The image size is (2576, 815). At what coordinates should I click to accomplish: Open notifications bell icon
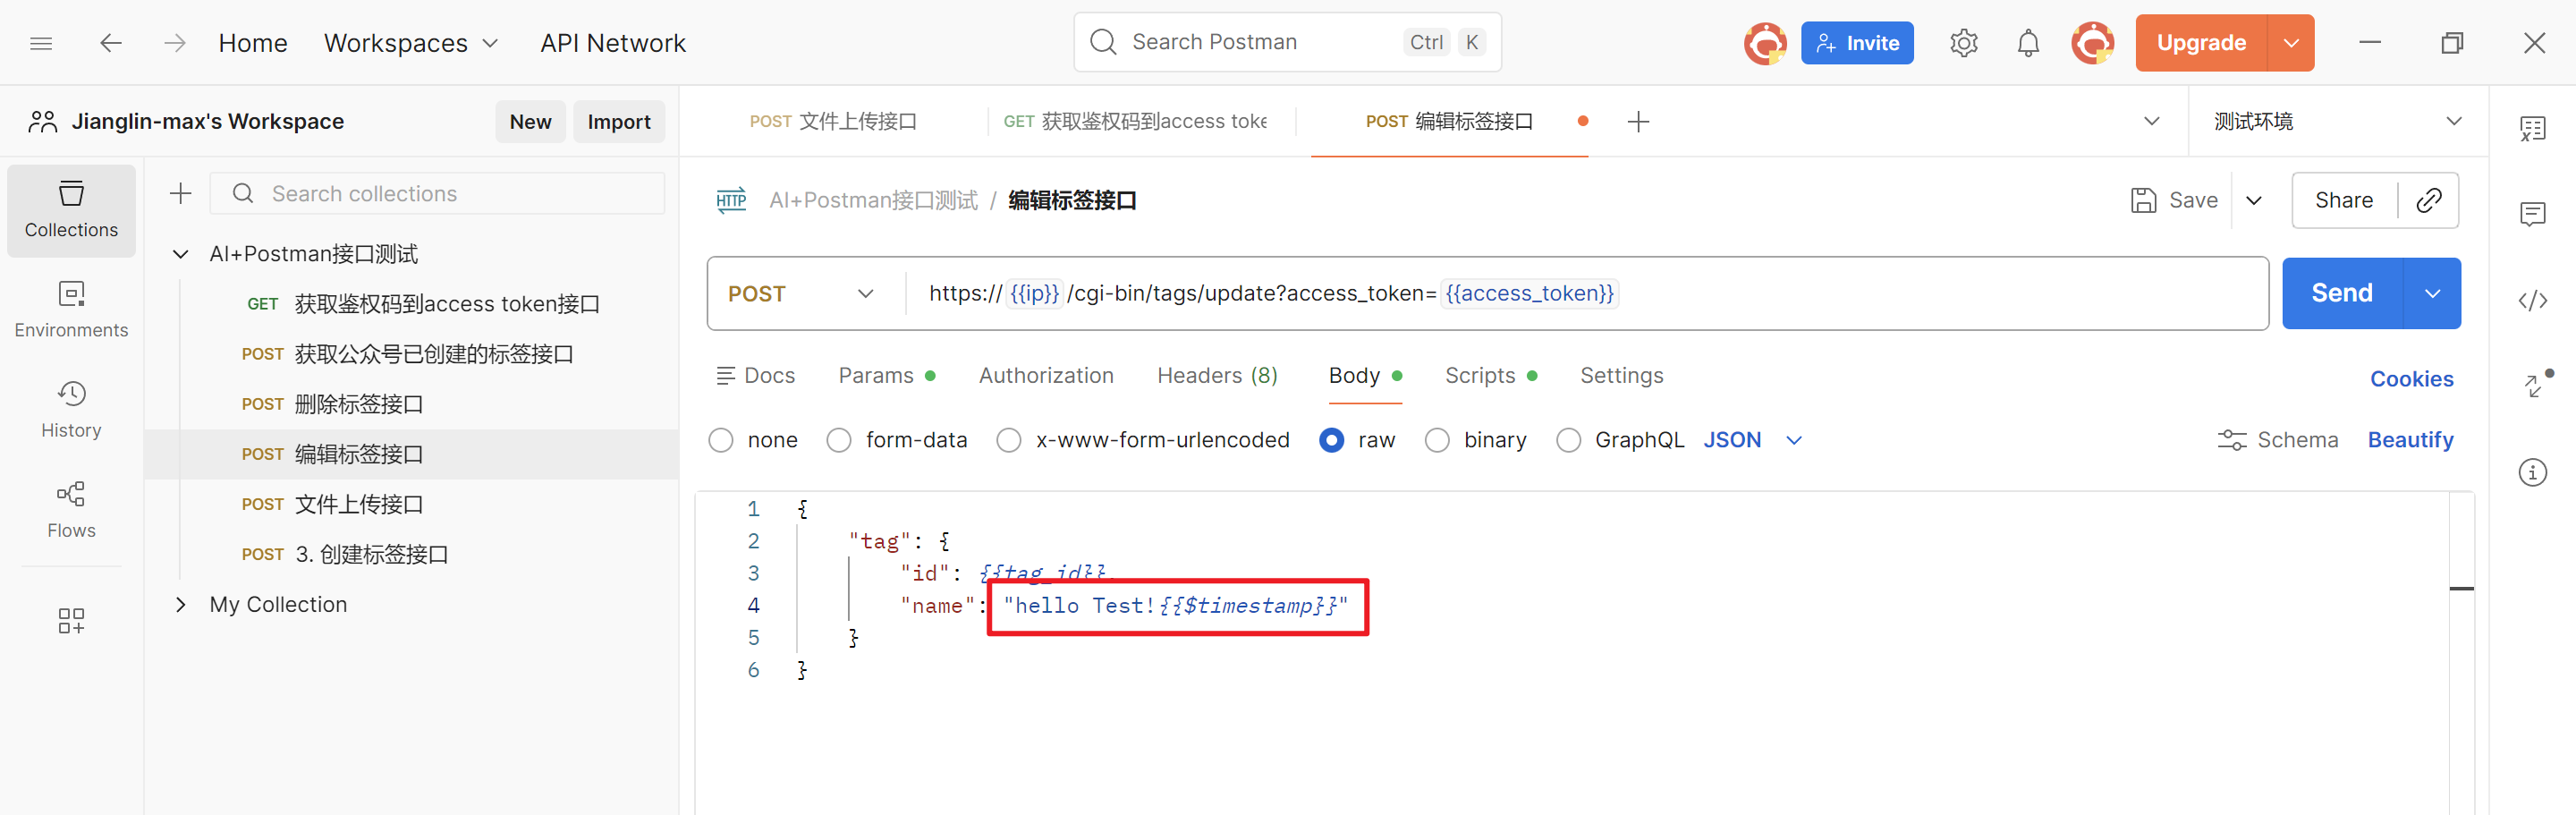(x=2027, y=43)
